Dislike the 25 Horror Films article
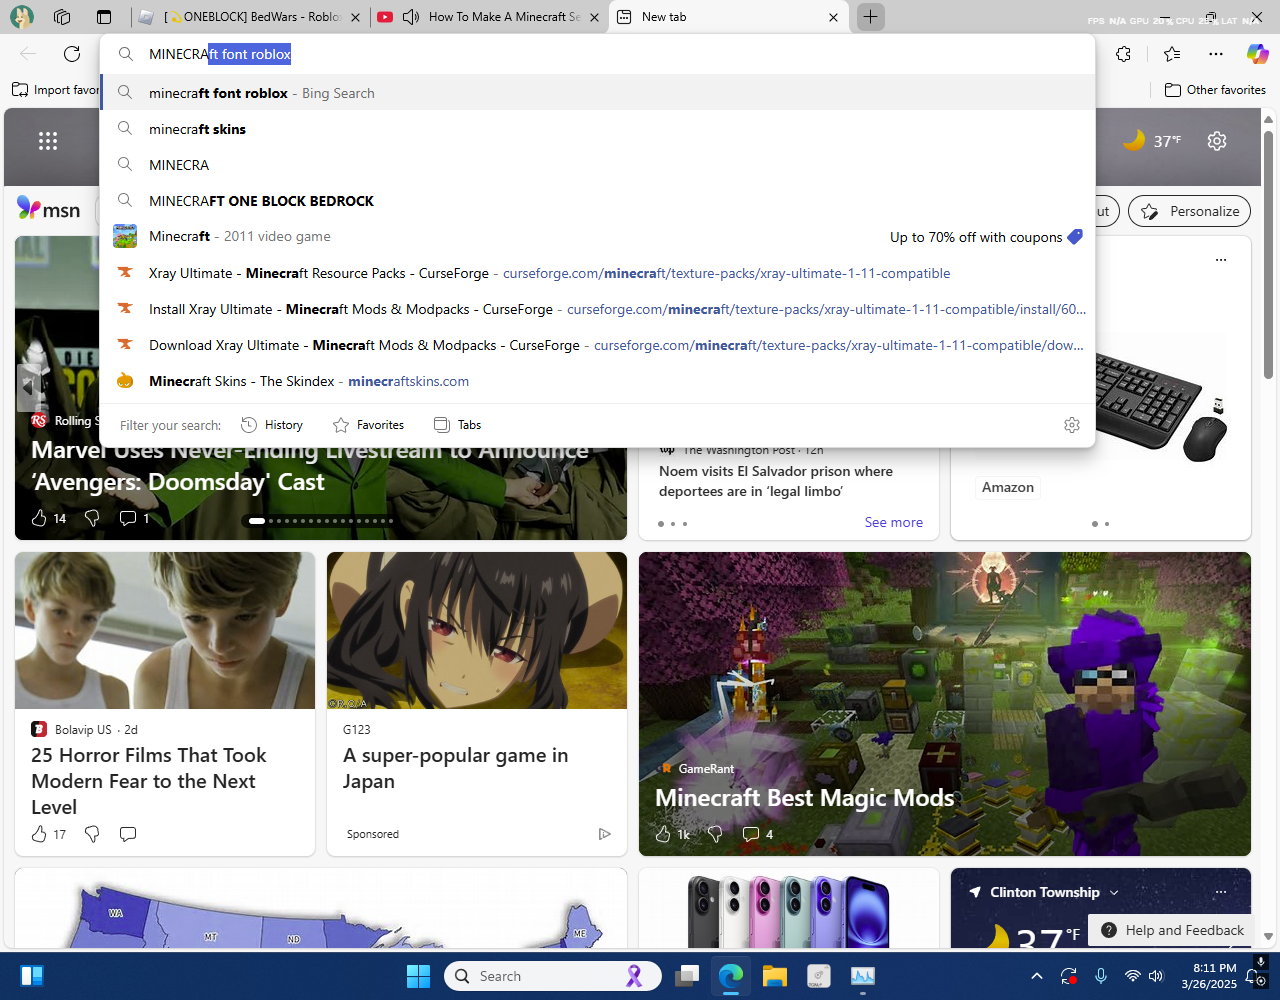 click(x=92, y=834)
